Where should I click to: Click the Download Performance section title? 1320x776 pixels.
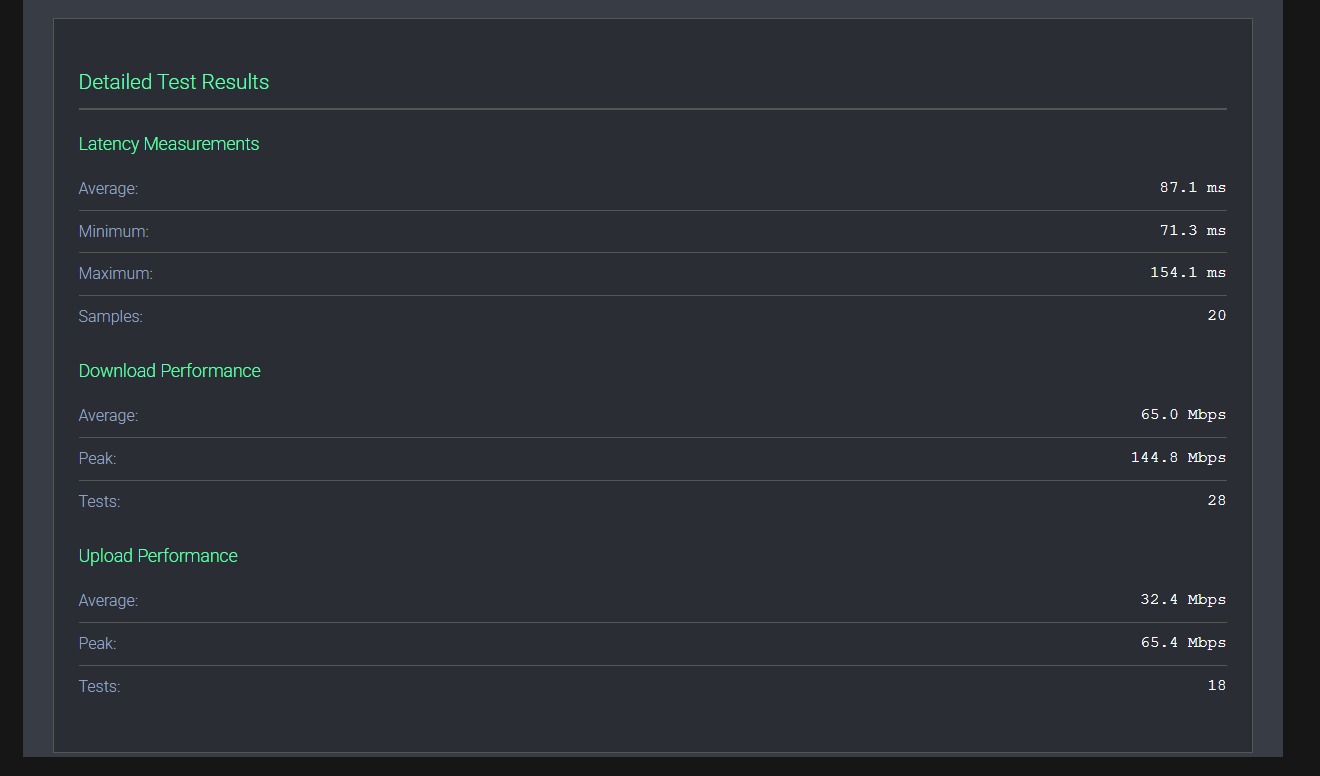pos(170,371)
